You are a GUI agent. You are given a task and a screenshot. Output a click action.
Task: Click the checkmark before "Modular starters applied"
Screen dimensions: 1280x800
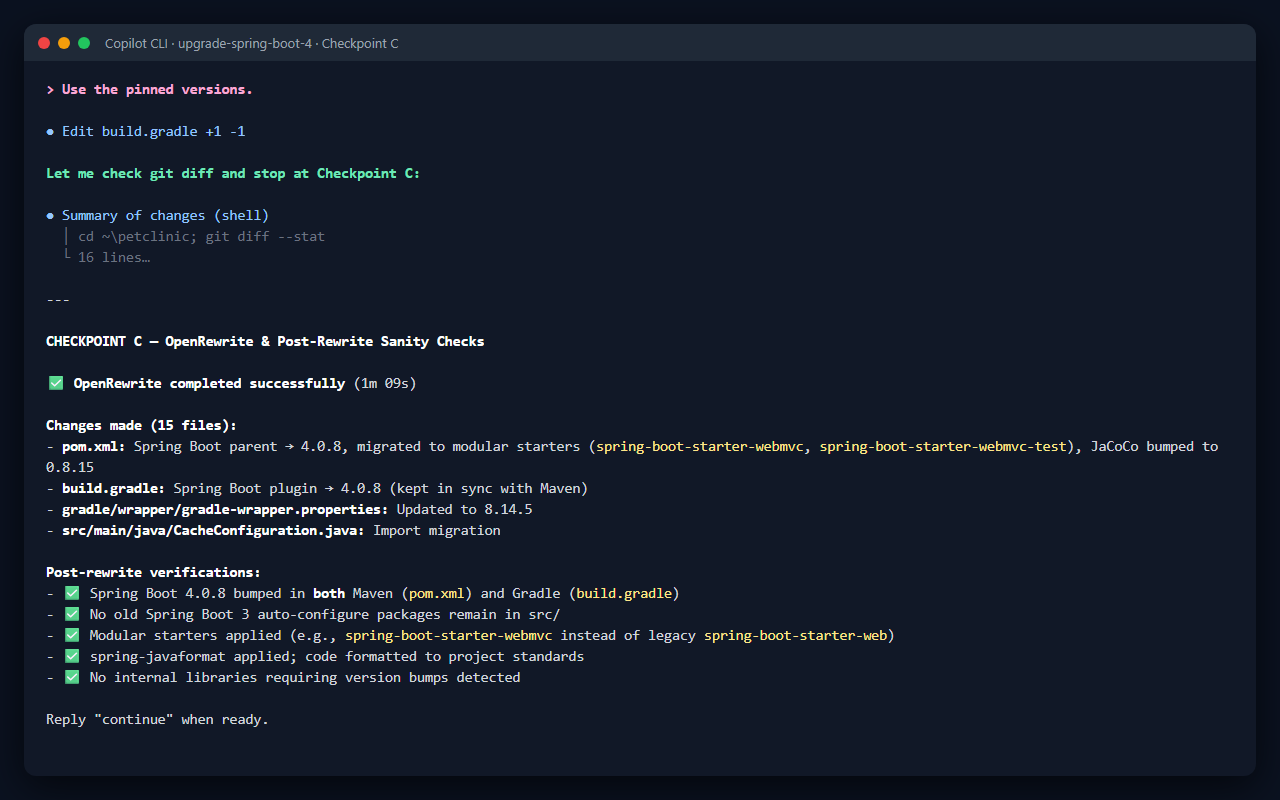click(x=72, y=635)
